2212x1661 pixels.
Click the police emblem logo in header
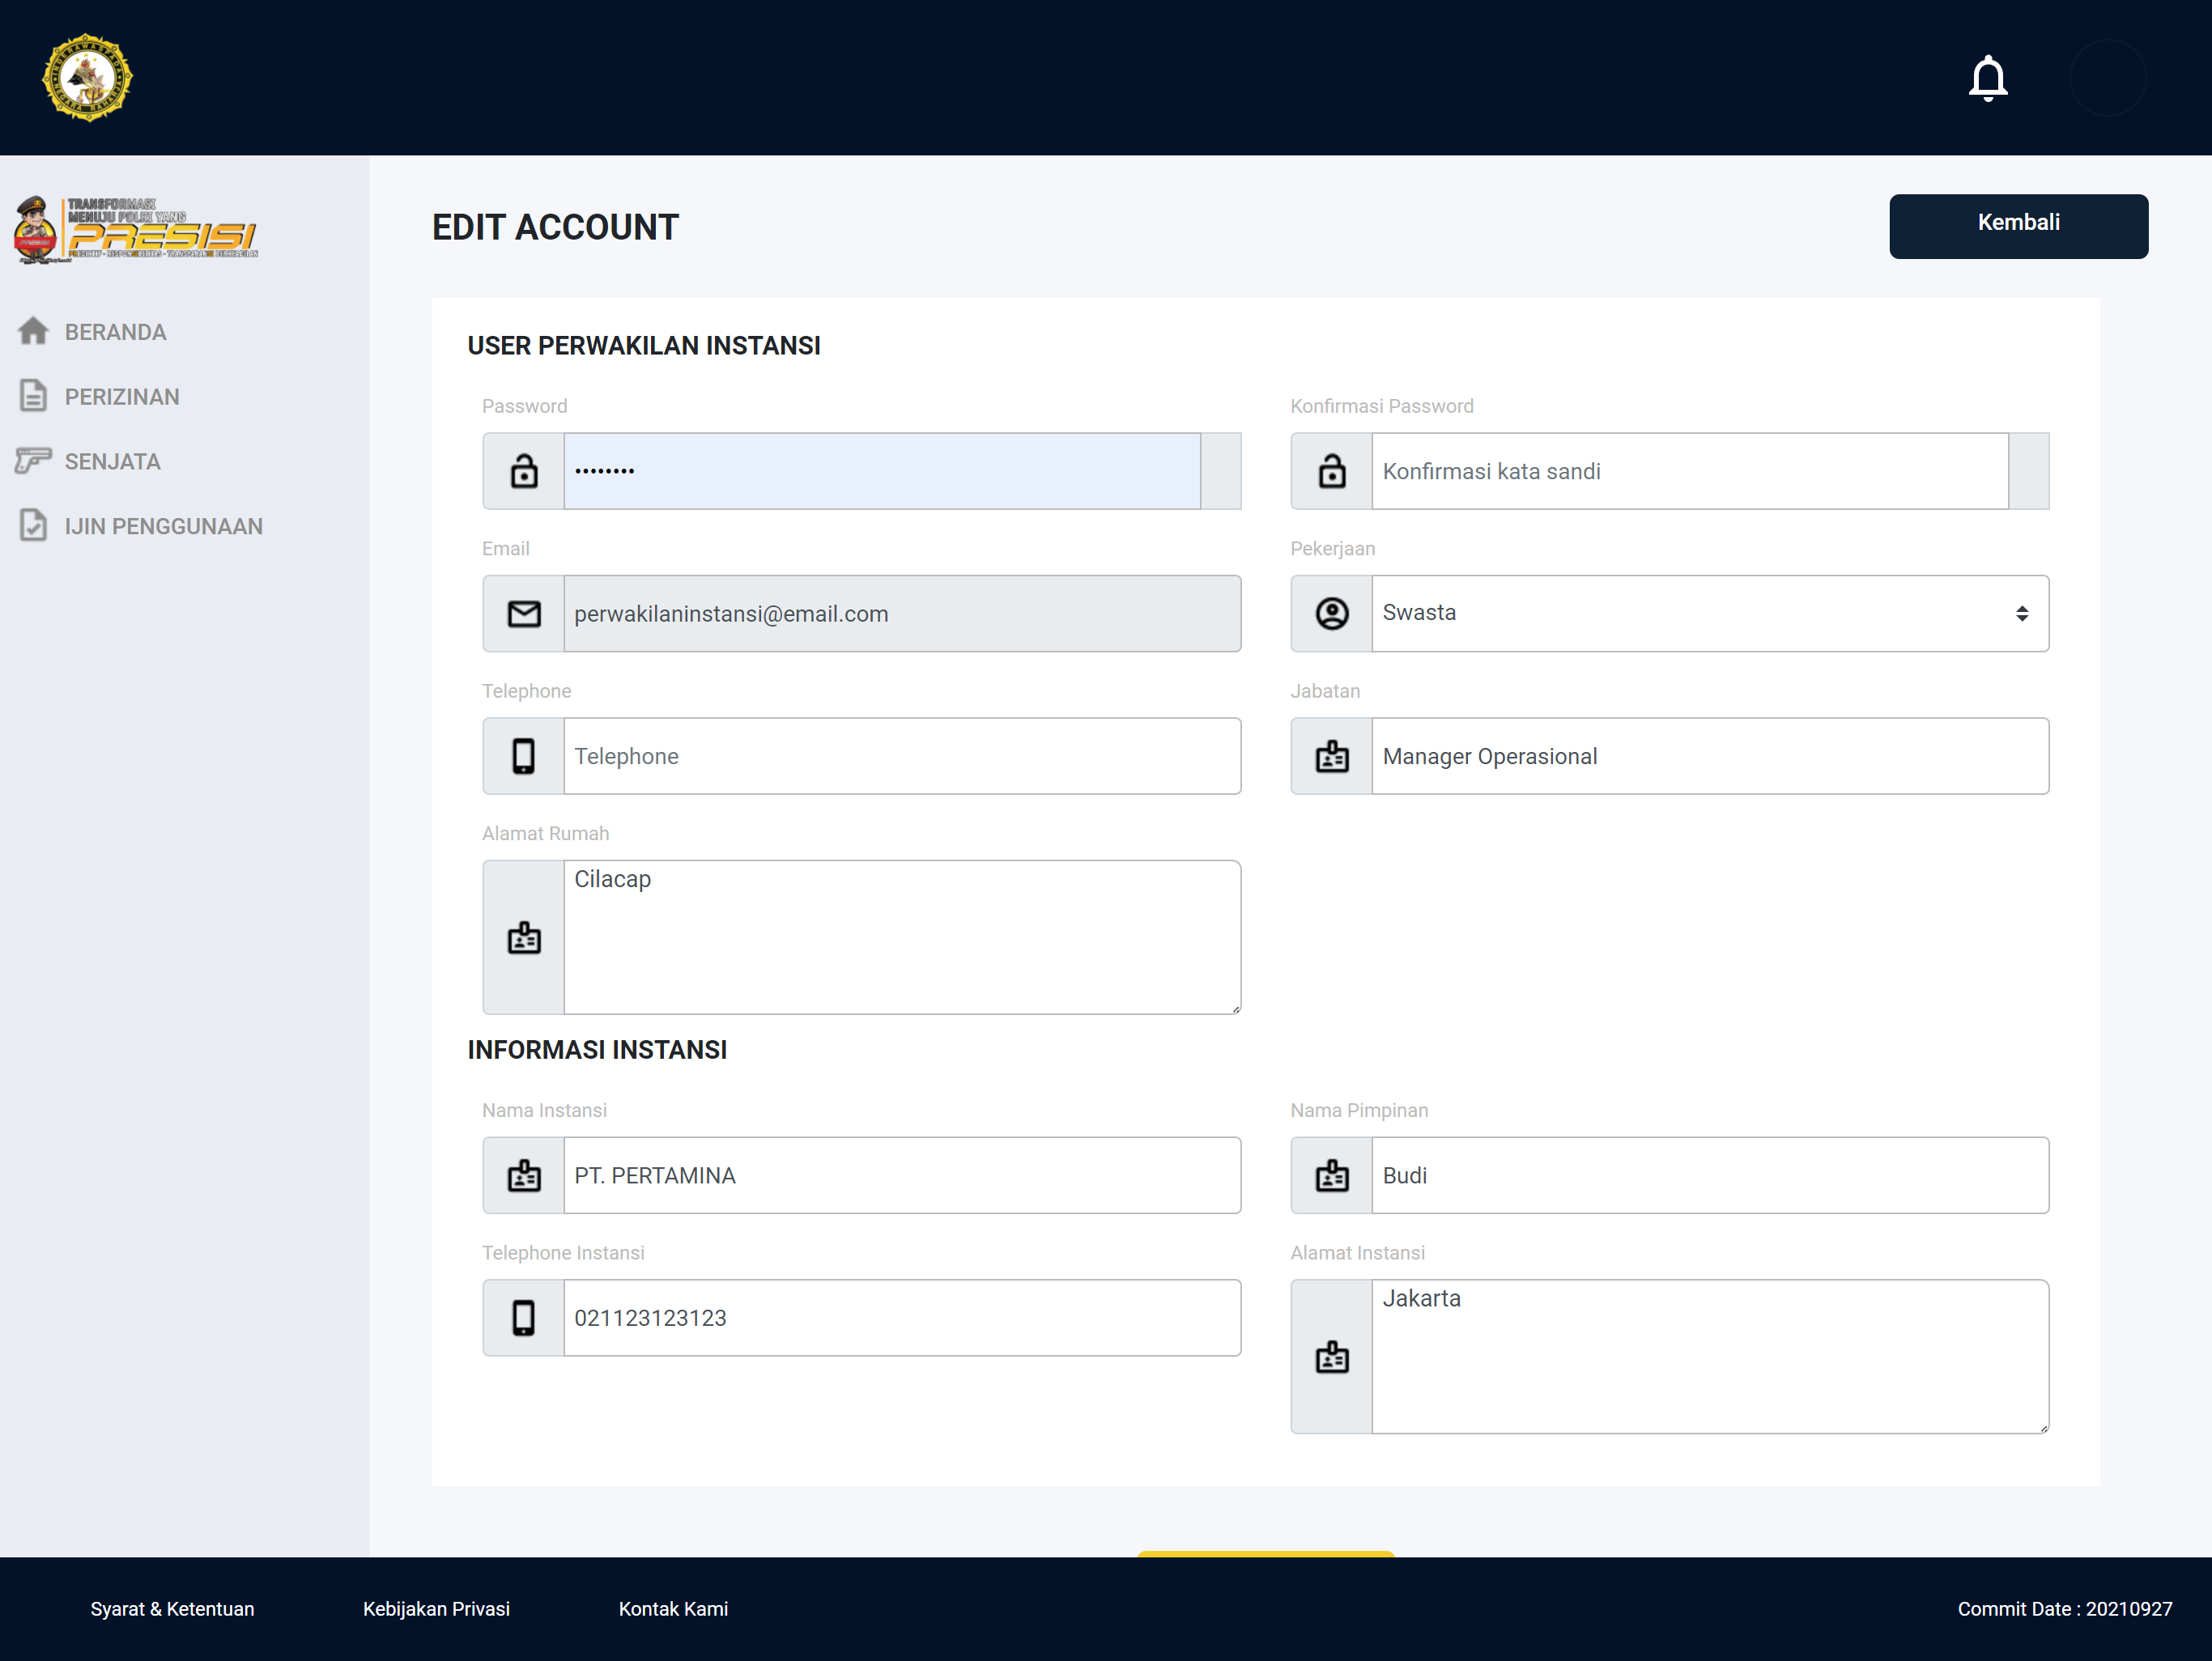coord(87,78)
